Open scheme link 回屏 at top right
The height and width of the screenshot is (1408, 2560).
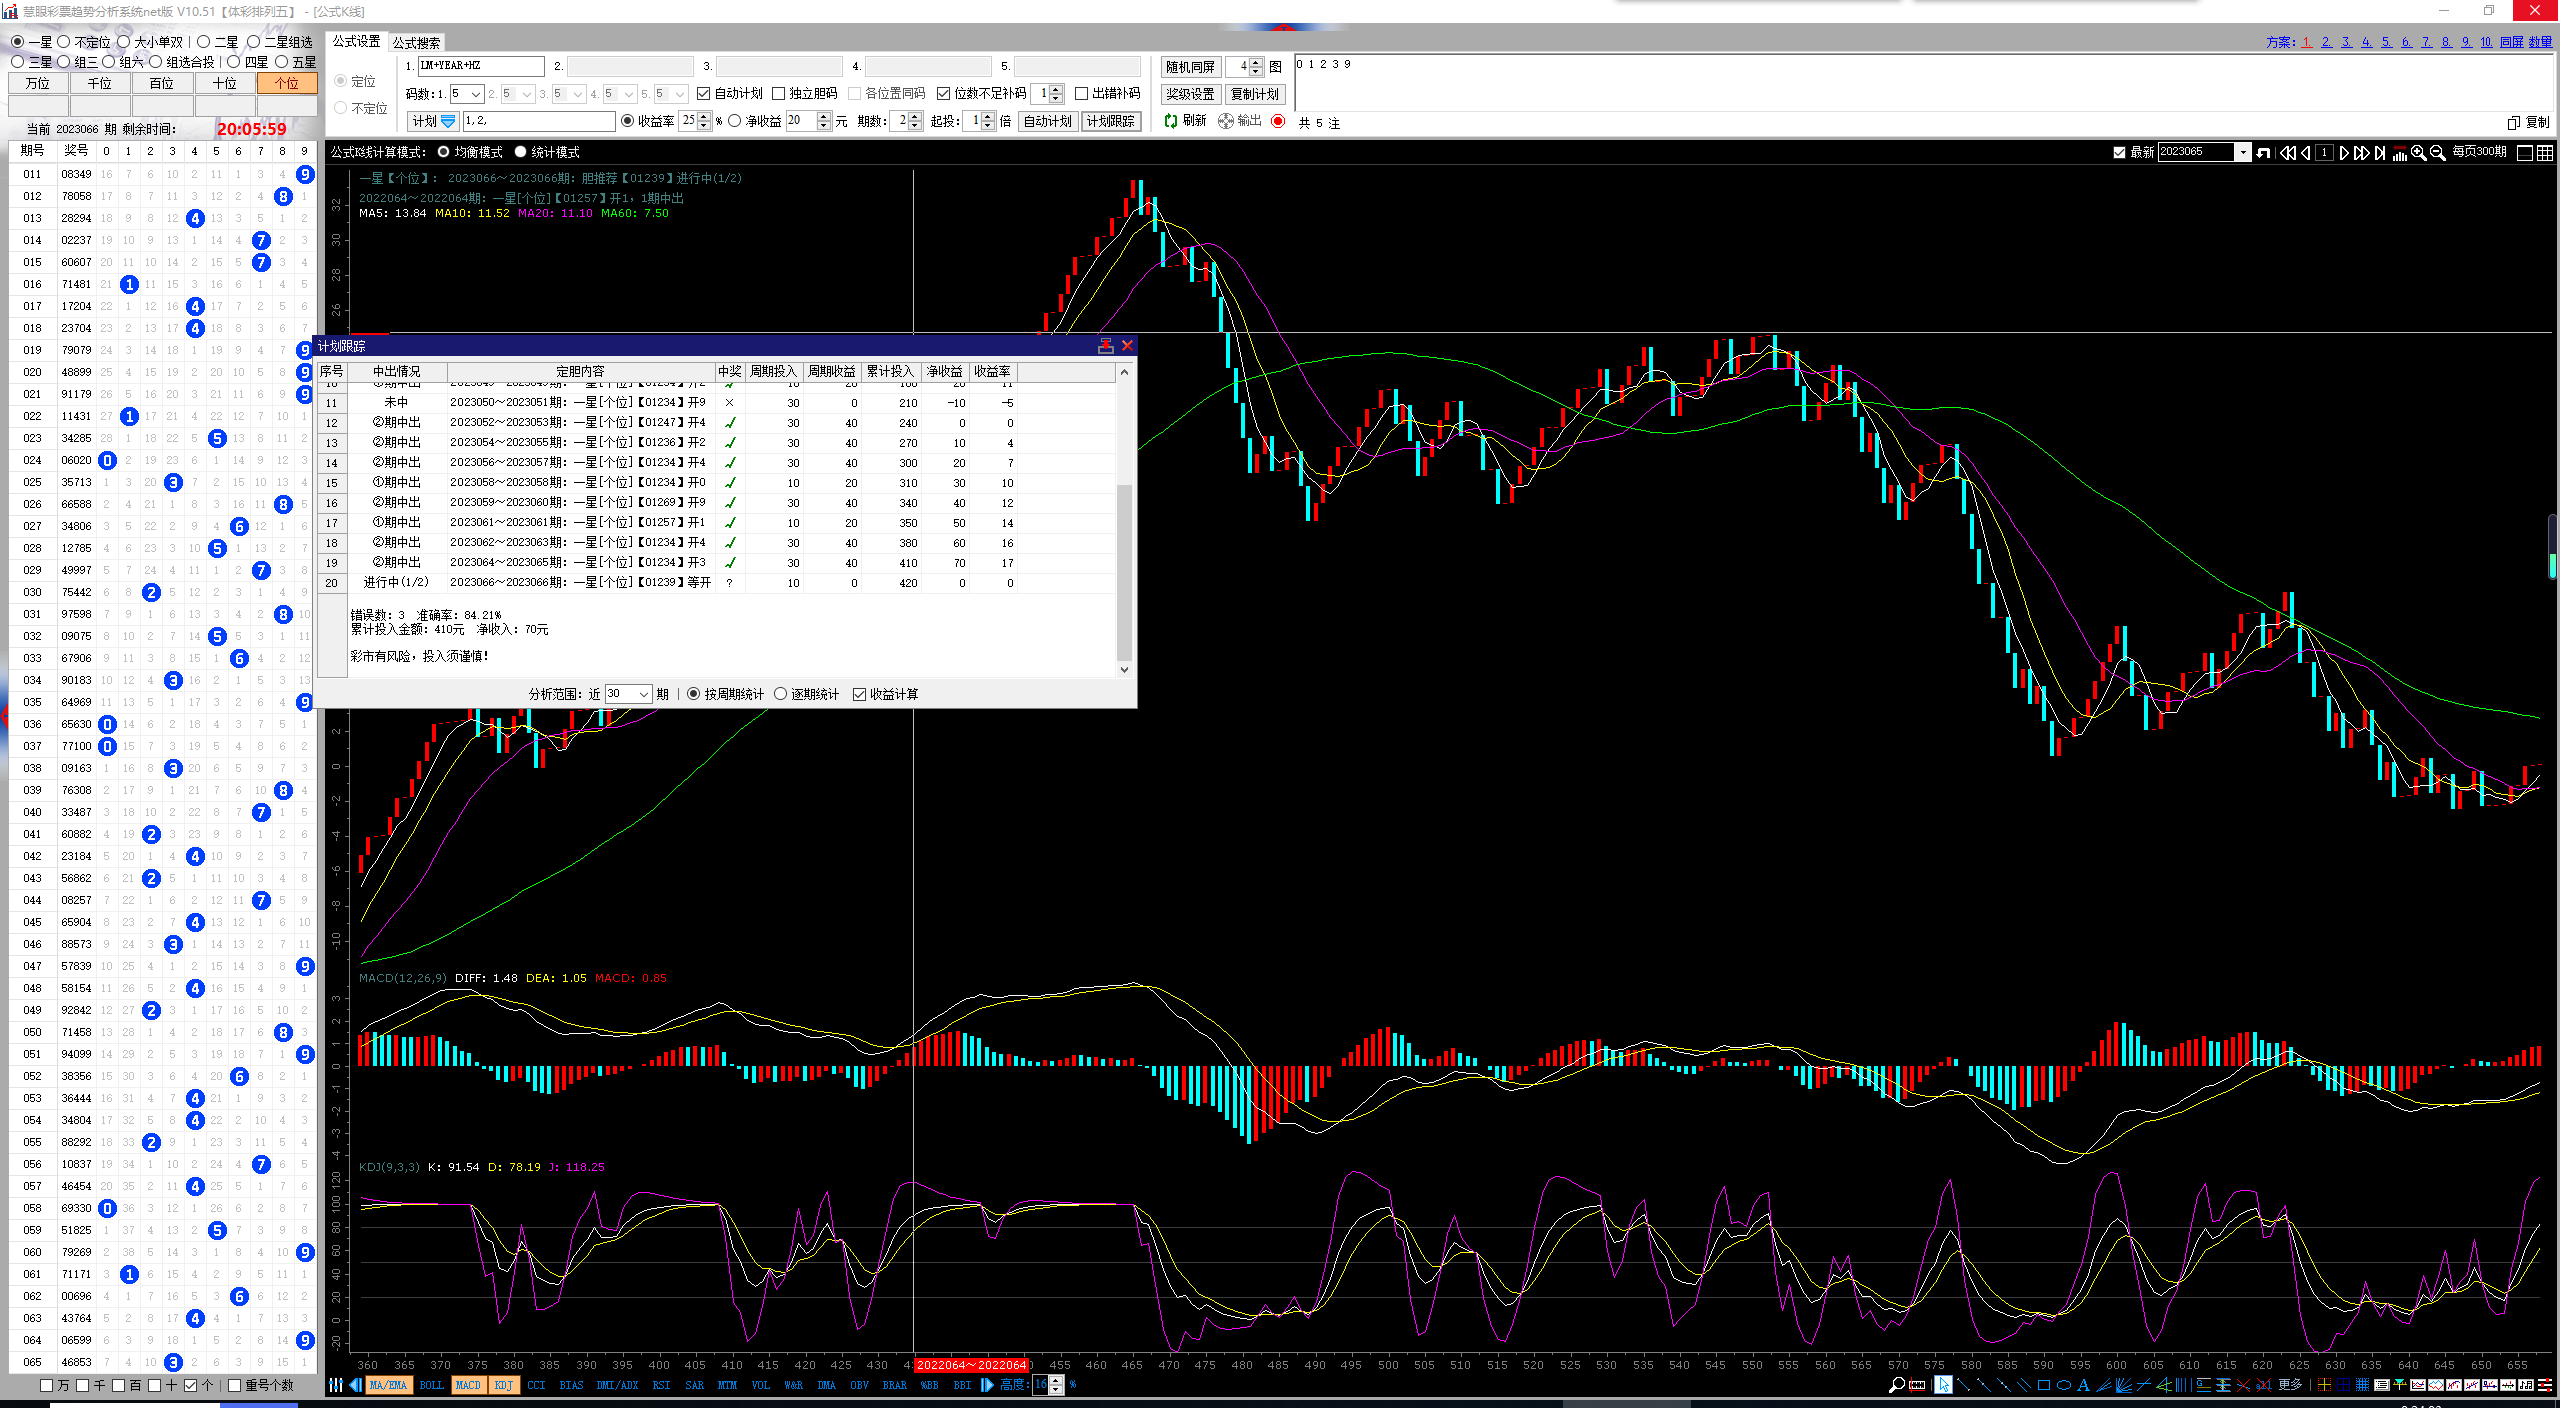tap(2511, 41)
